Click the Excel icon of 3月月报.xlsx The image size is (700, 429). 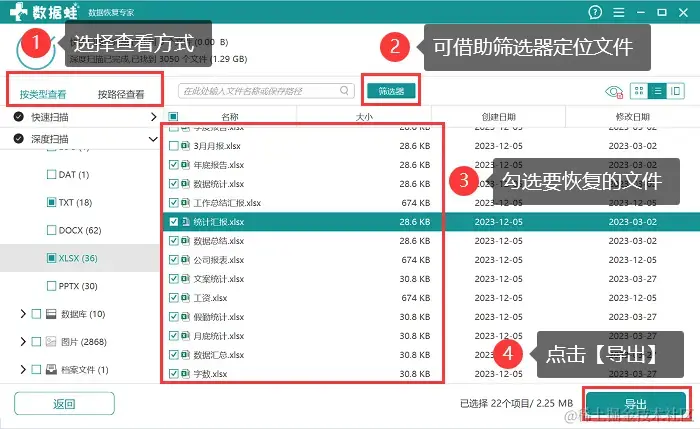185,146
